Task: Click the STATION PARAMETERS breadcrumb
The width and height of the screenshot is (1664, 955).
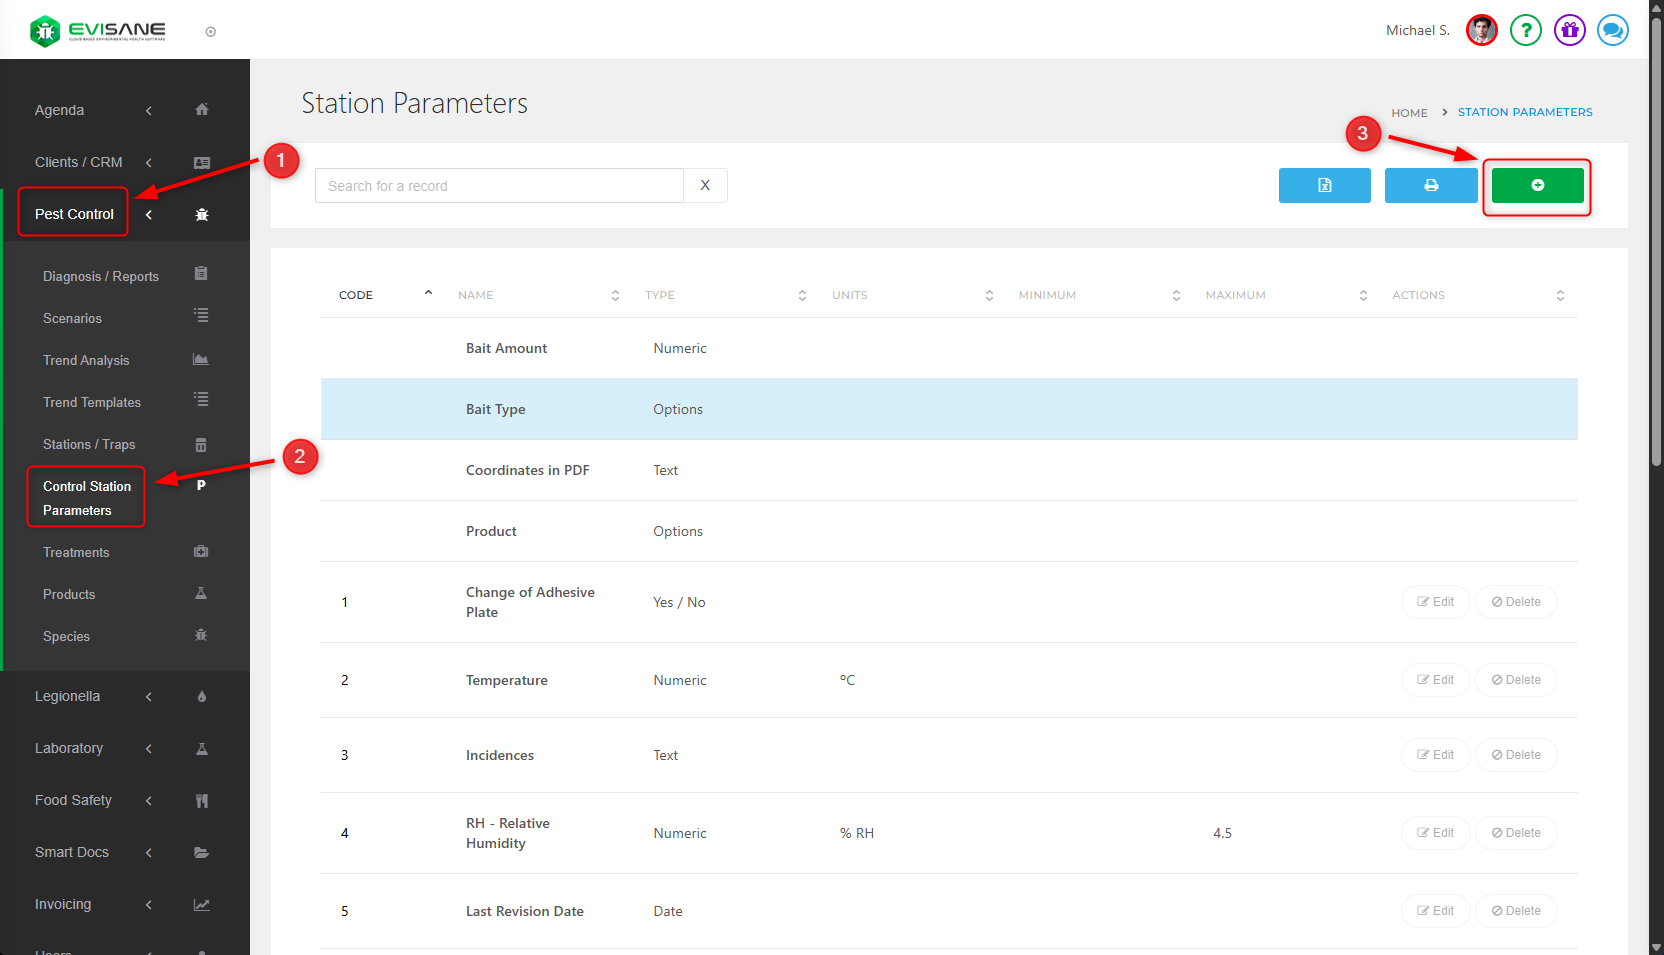Action: 1525,112
